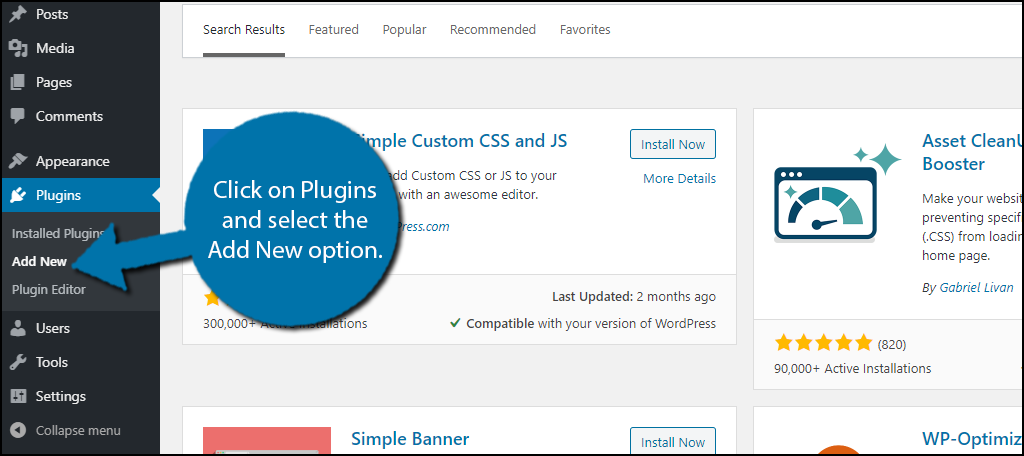Image resolution: width=1024 pixels, height=456 pixels.
Task: Open Plugin Editor submenu item
Action: (48, 289)
